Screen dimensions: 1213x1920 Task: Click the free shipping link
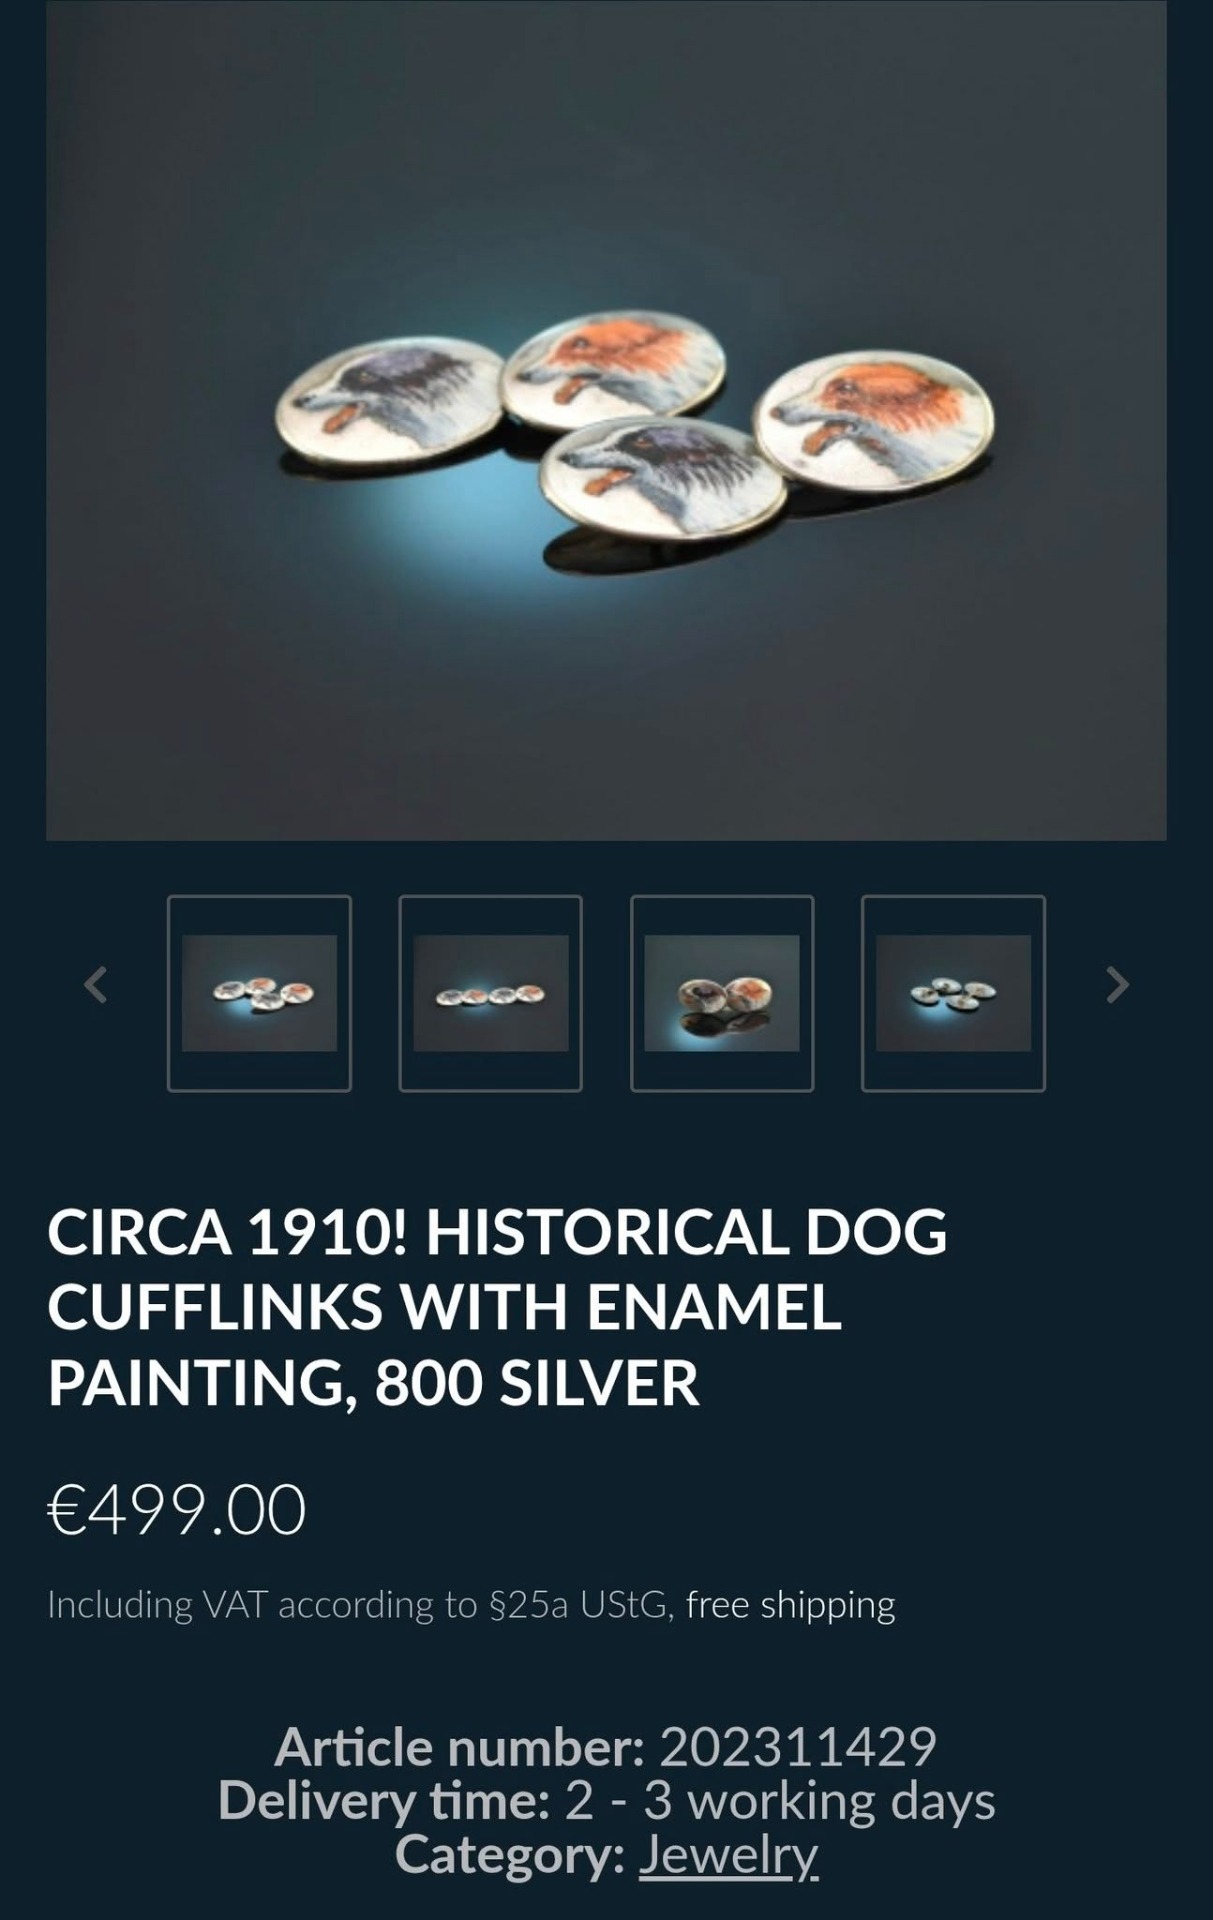coord(790,1604)
